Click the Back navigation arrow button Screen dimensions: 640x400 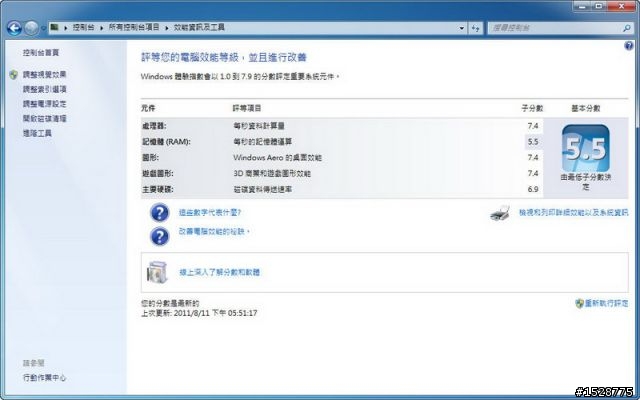point(14,28)
